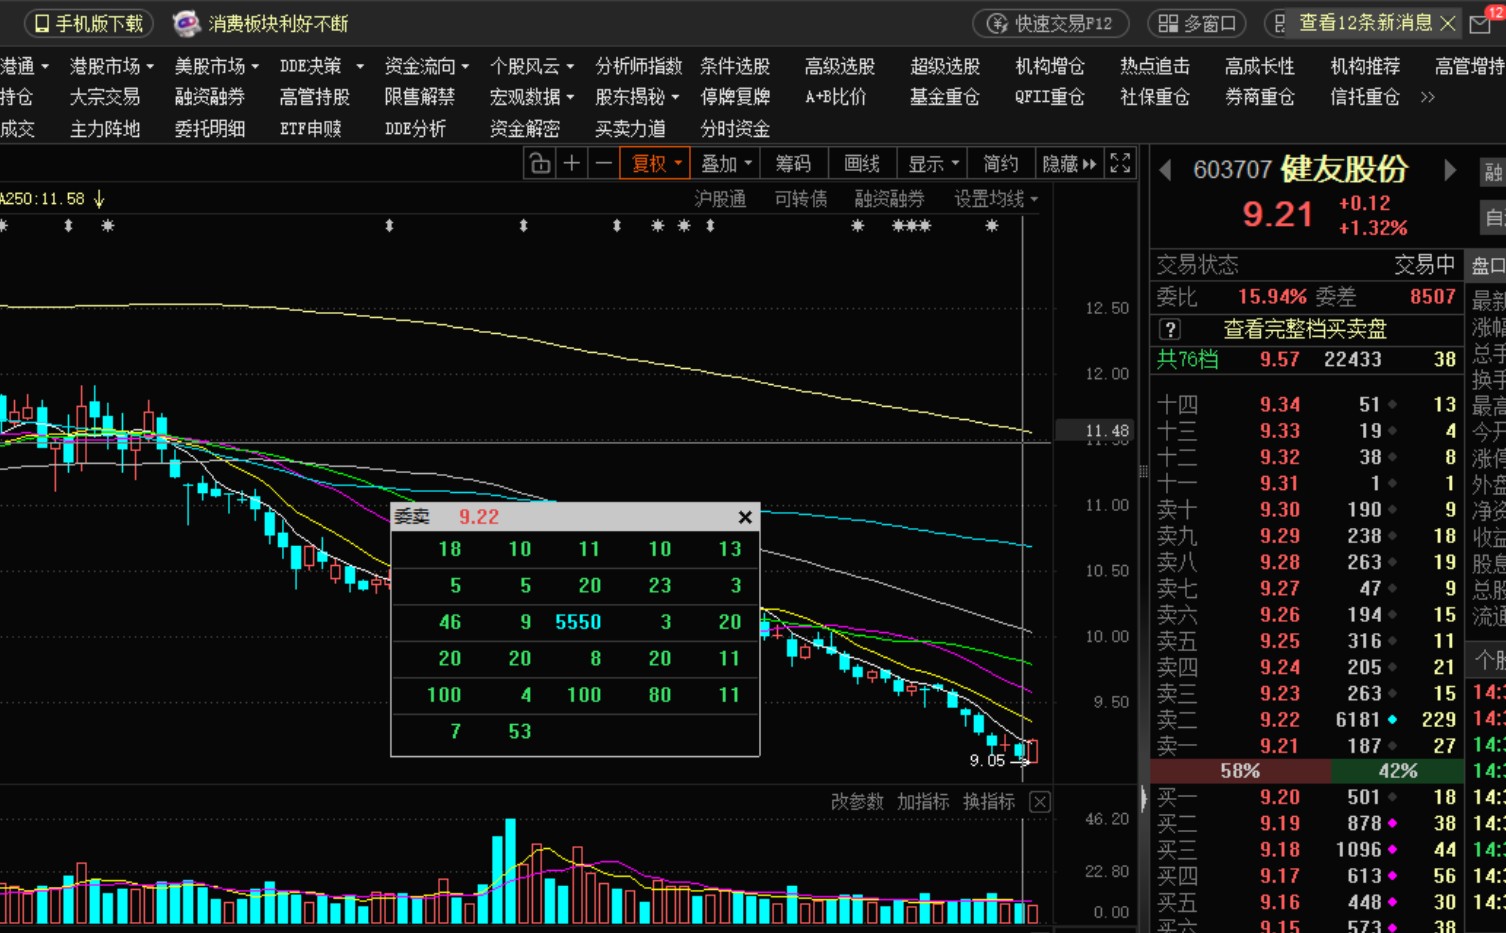1506x933 pixels.
Task: Expand the 宏观数据 menu
Action: [x=532, y=97]
